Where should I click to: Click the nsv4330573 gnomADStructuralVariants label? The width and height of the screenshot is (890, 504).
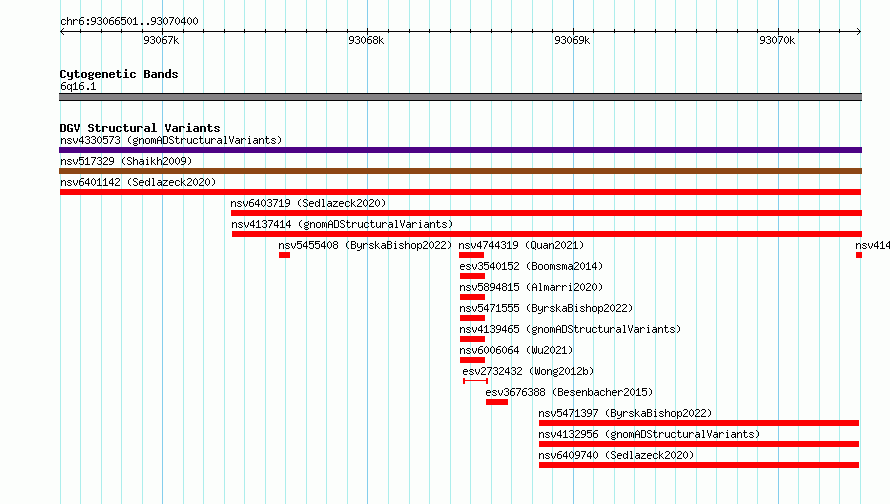pos(171,140)
